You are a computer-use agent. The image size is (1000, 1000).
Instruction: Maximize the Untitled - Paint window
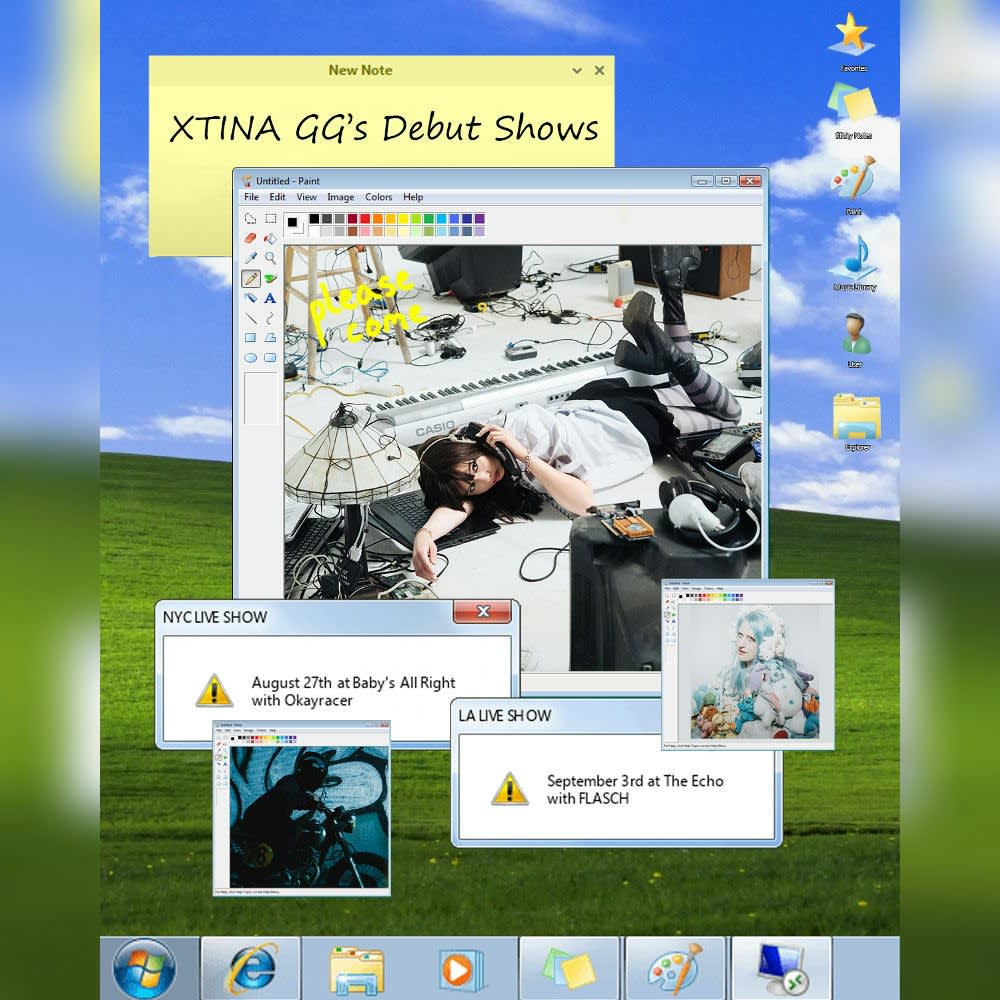[x=726, y=181]
